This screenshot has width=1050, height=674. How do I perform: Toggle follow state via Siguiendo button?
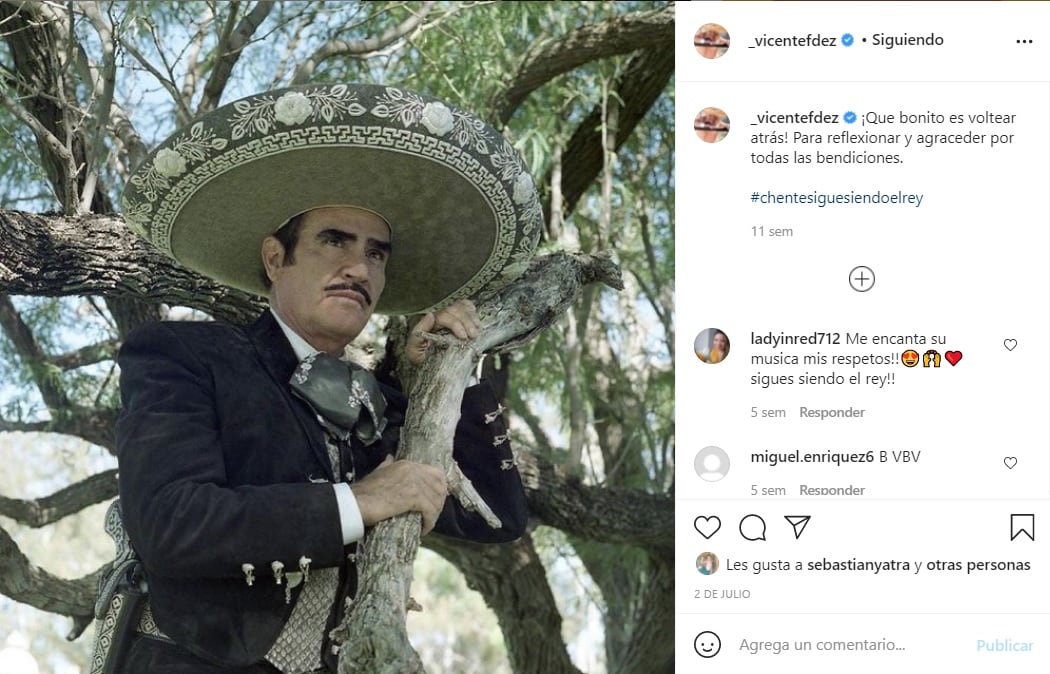(906, 40)
